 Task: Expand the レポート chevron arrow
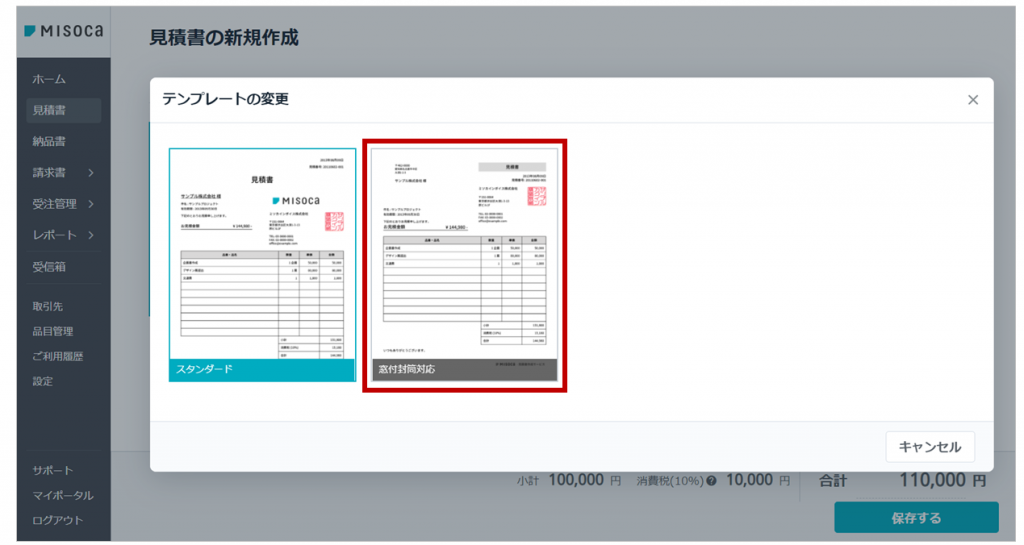tap(91, 235)
